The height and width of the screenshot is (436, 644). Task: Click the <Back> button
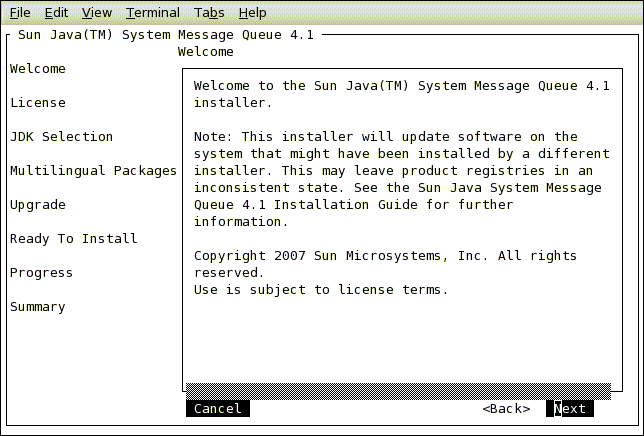pos(506,408)
